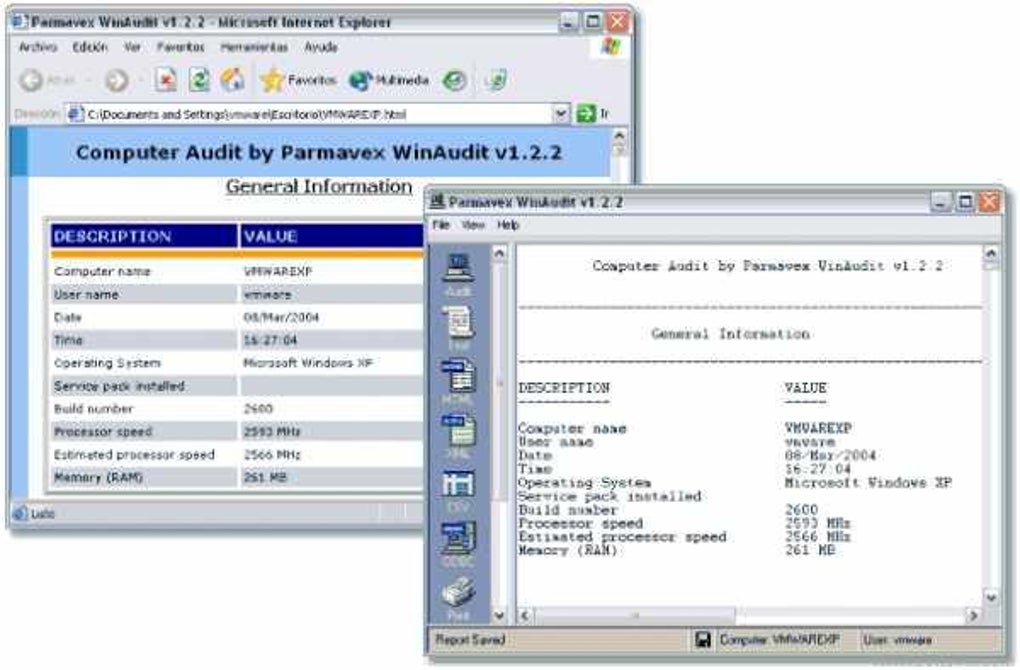
Task: Open the Favoritos star toolbar button
Action: tap(298, 80)
